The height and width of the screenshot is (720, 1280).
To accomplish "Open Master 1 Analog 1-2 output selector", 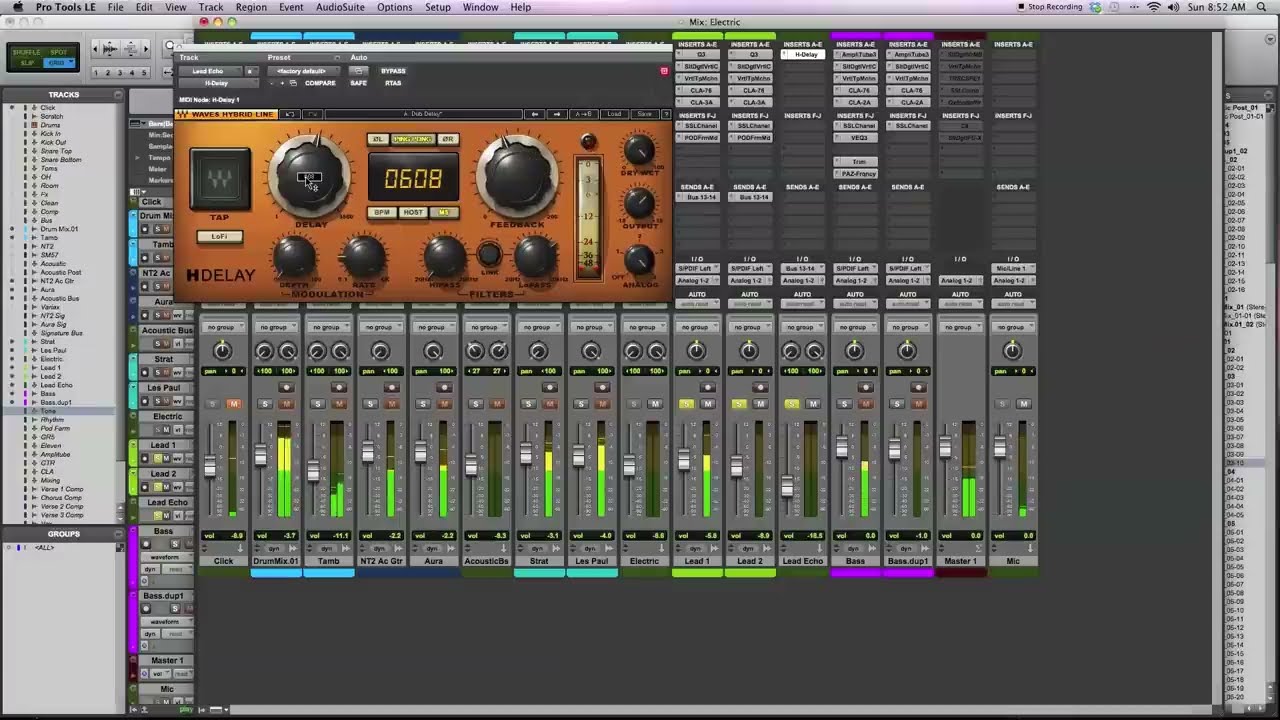I will (960, 281).
